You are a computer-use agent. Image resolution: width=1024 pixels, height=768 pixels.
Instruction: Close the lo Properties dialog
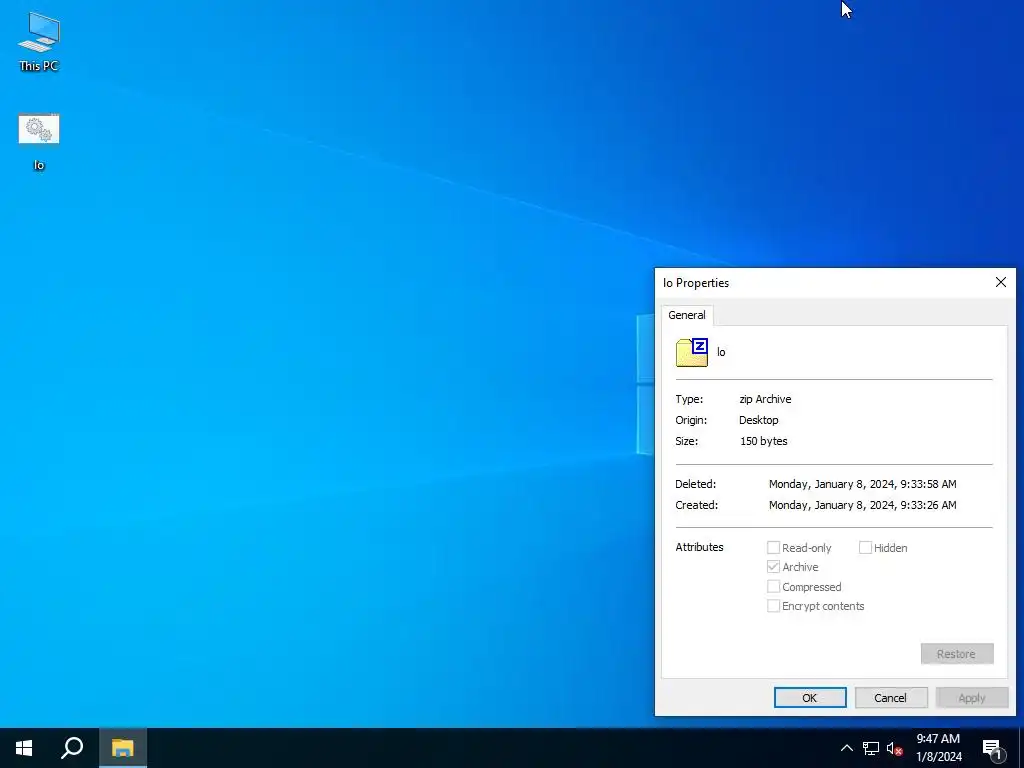1000,282
